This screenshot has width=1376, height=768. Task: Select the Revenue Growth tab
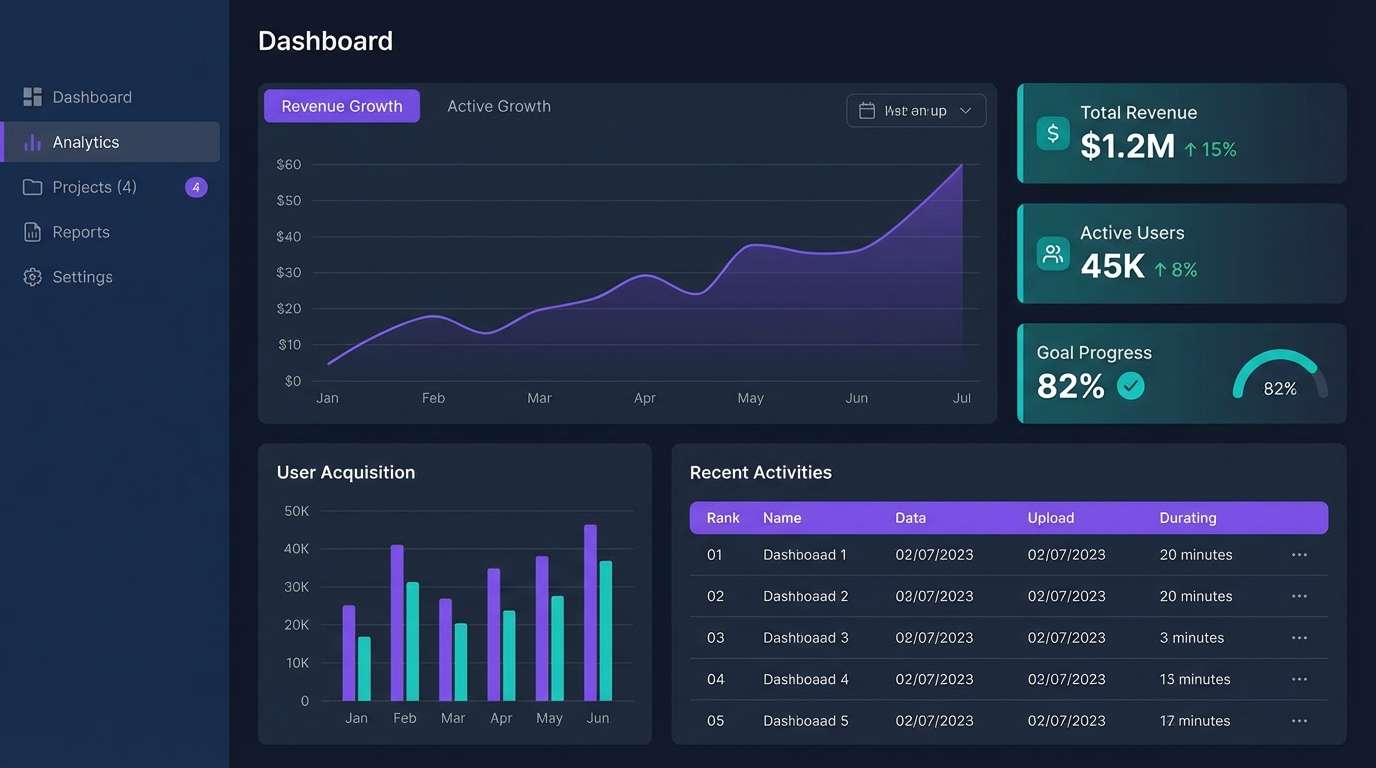tap(341, 105)
